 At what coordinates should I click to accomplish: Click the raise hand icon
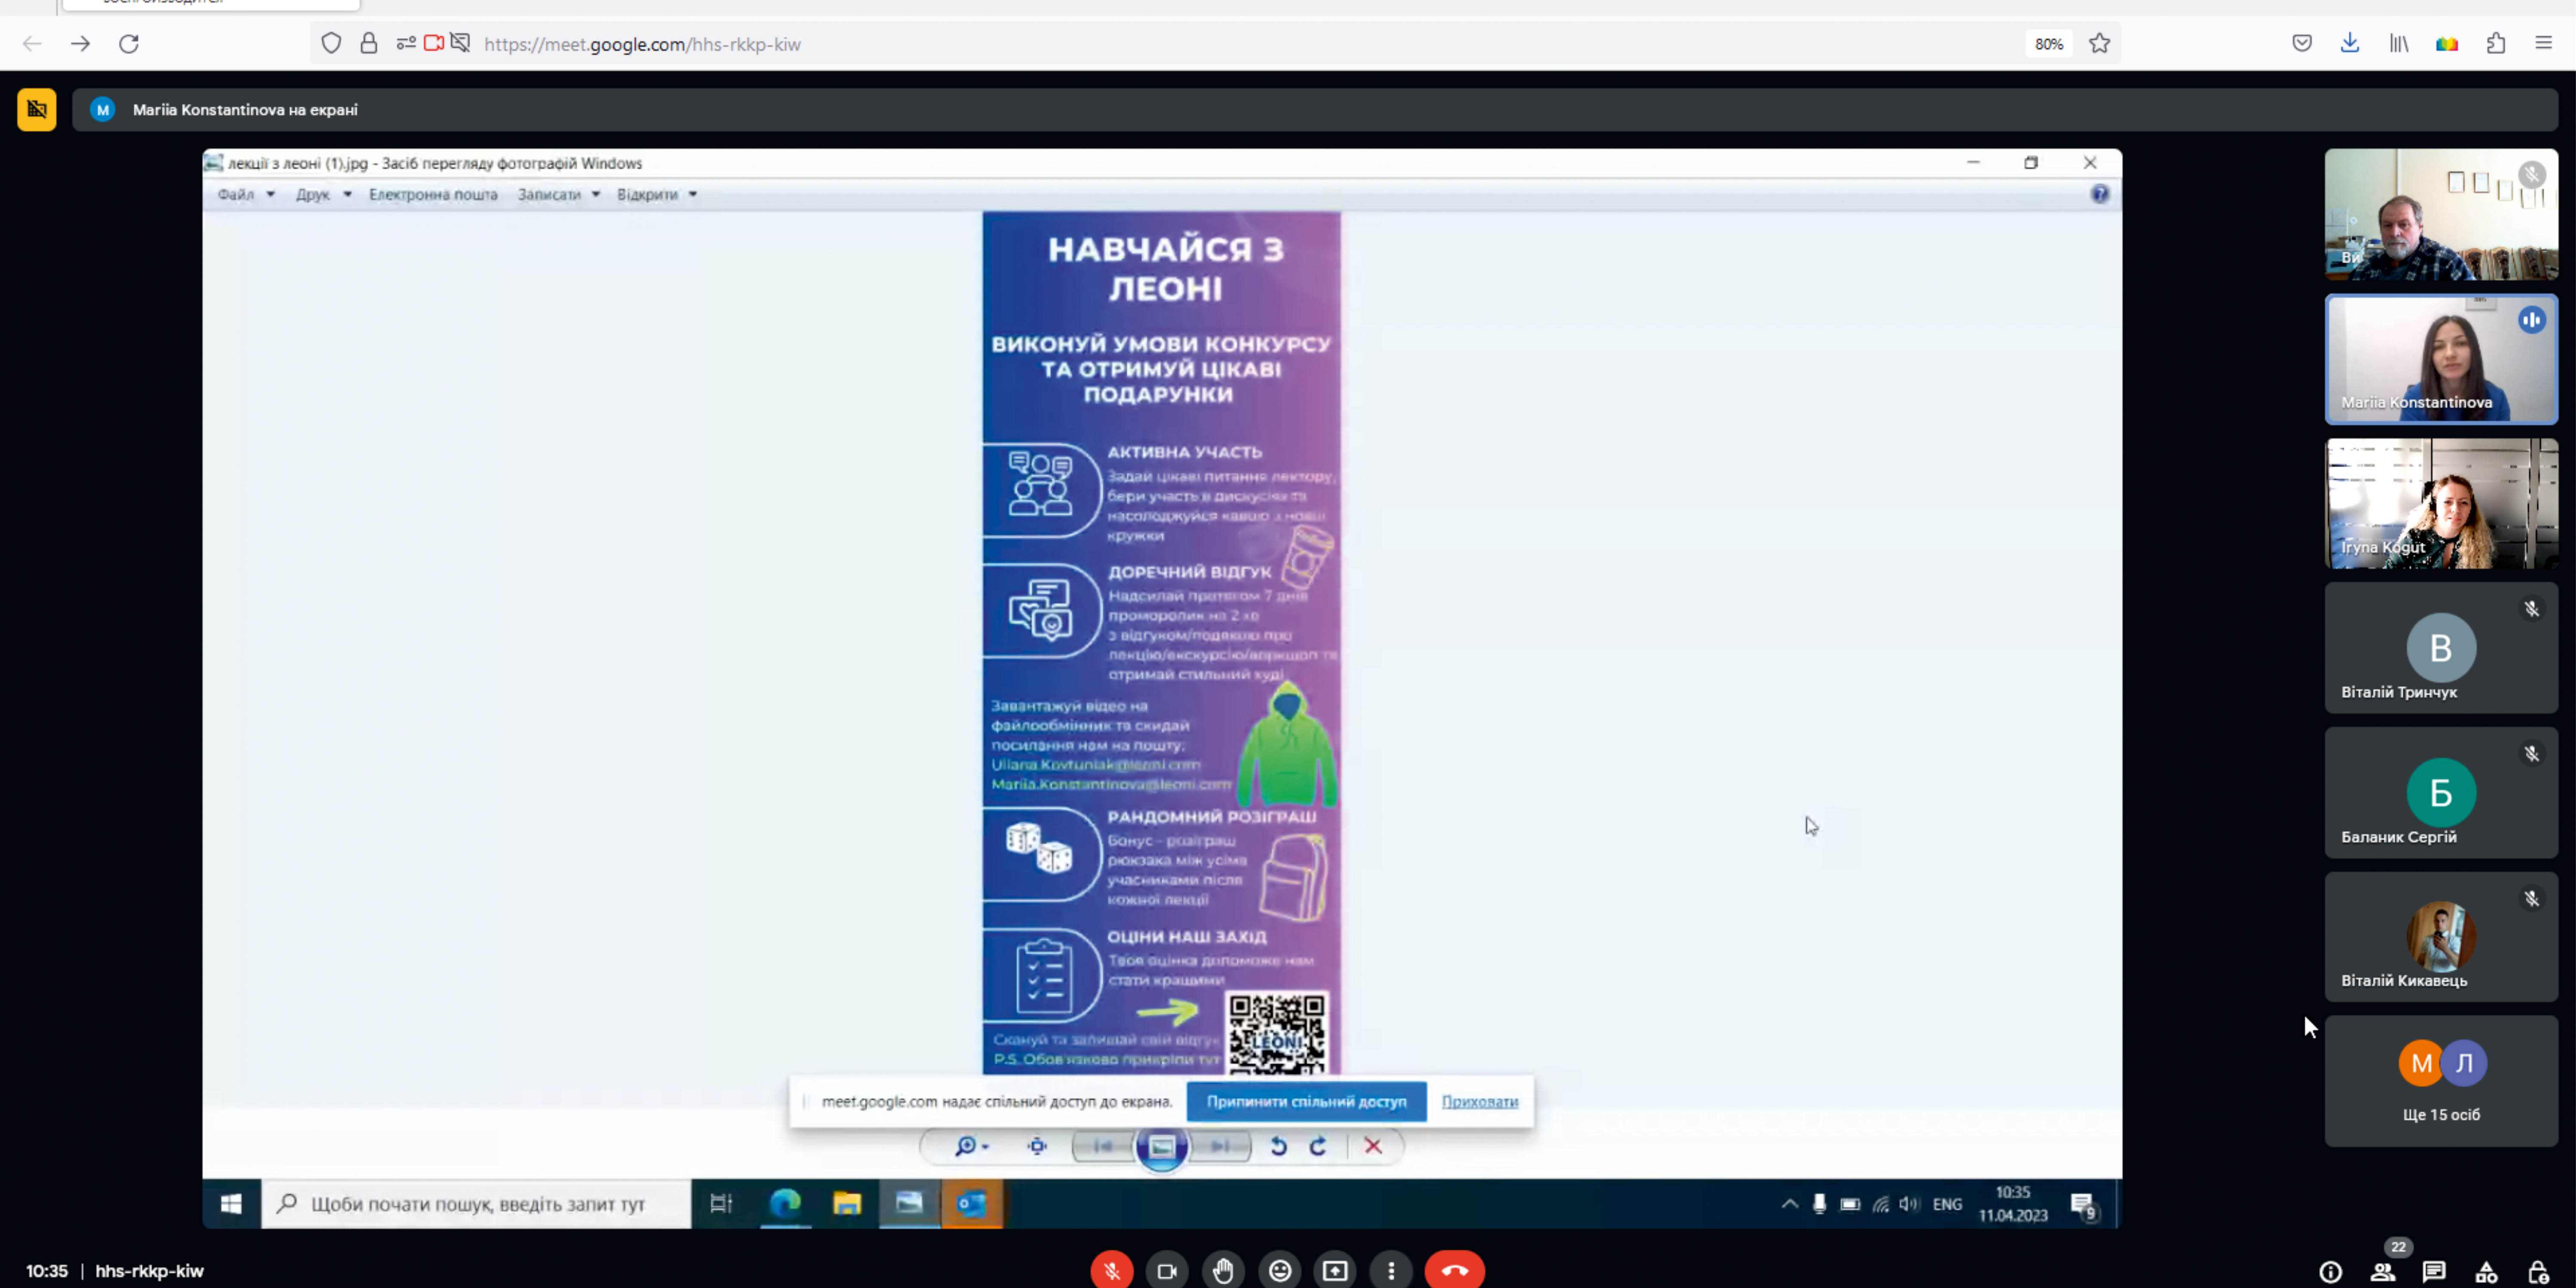[1223, 1270]
